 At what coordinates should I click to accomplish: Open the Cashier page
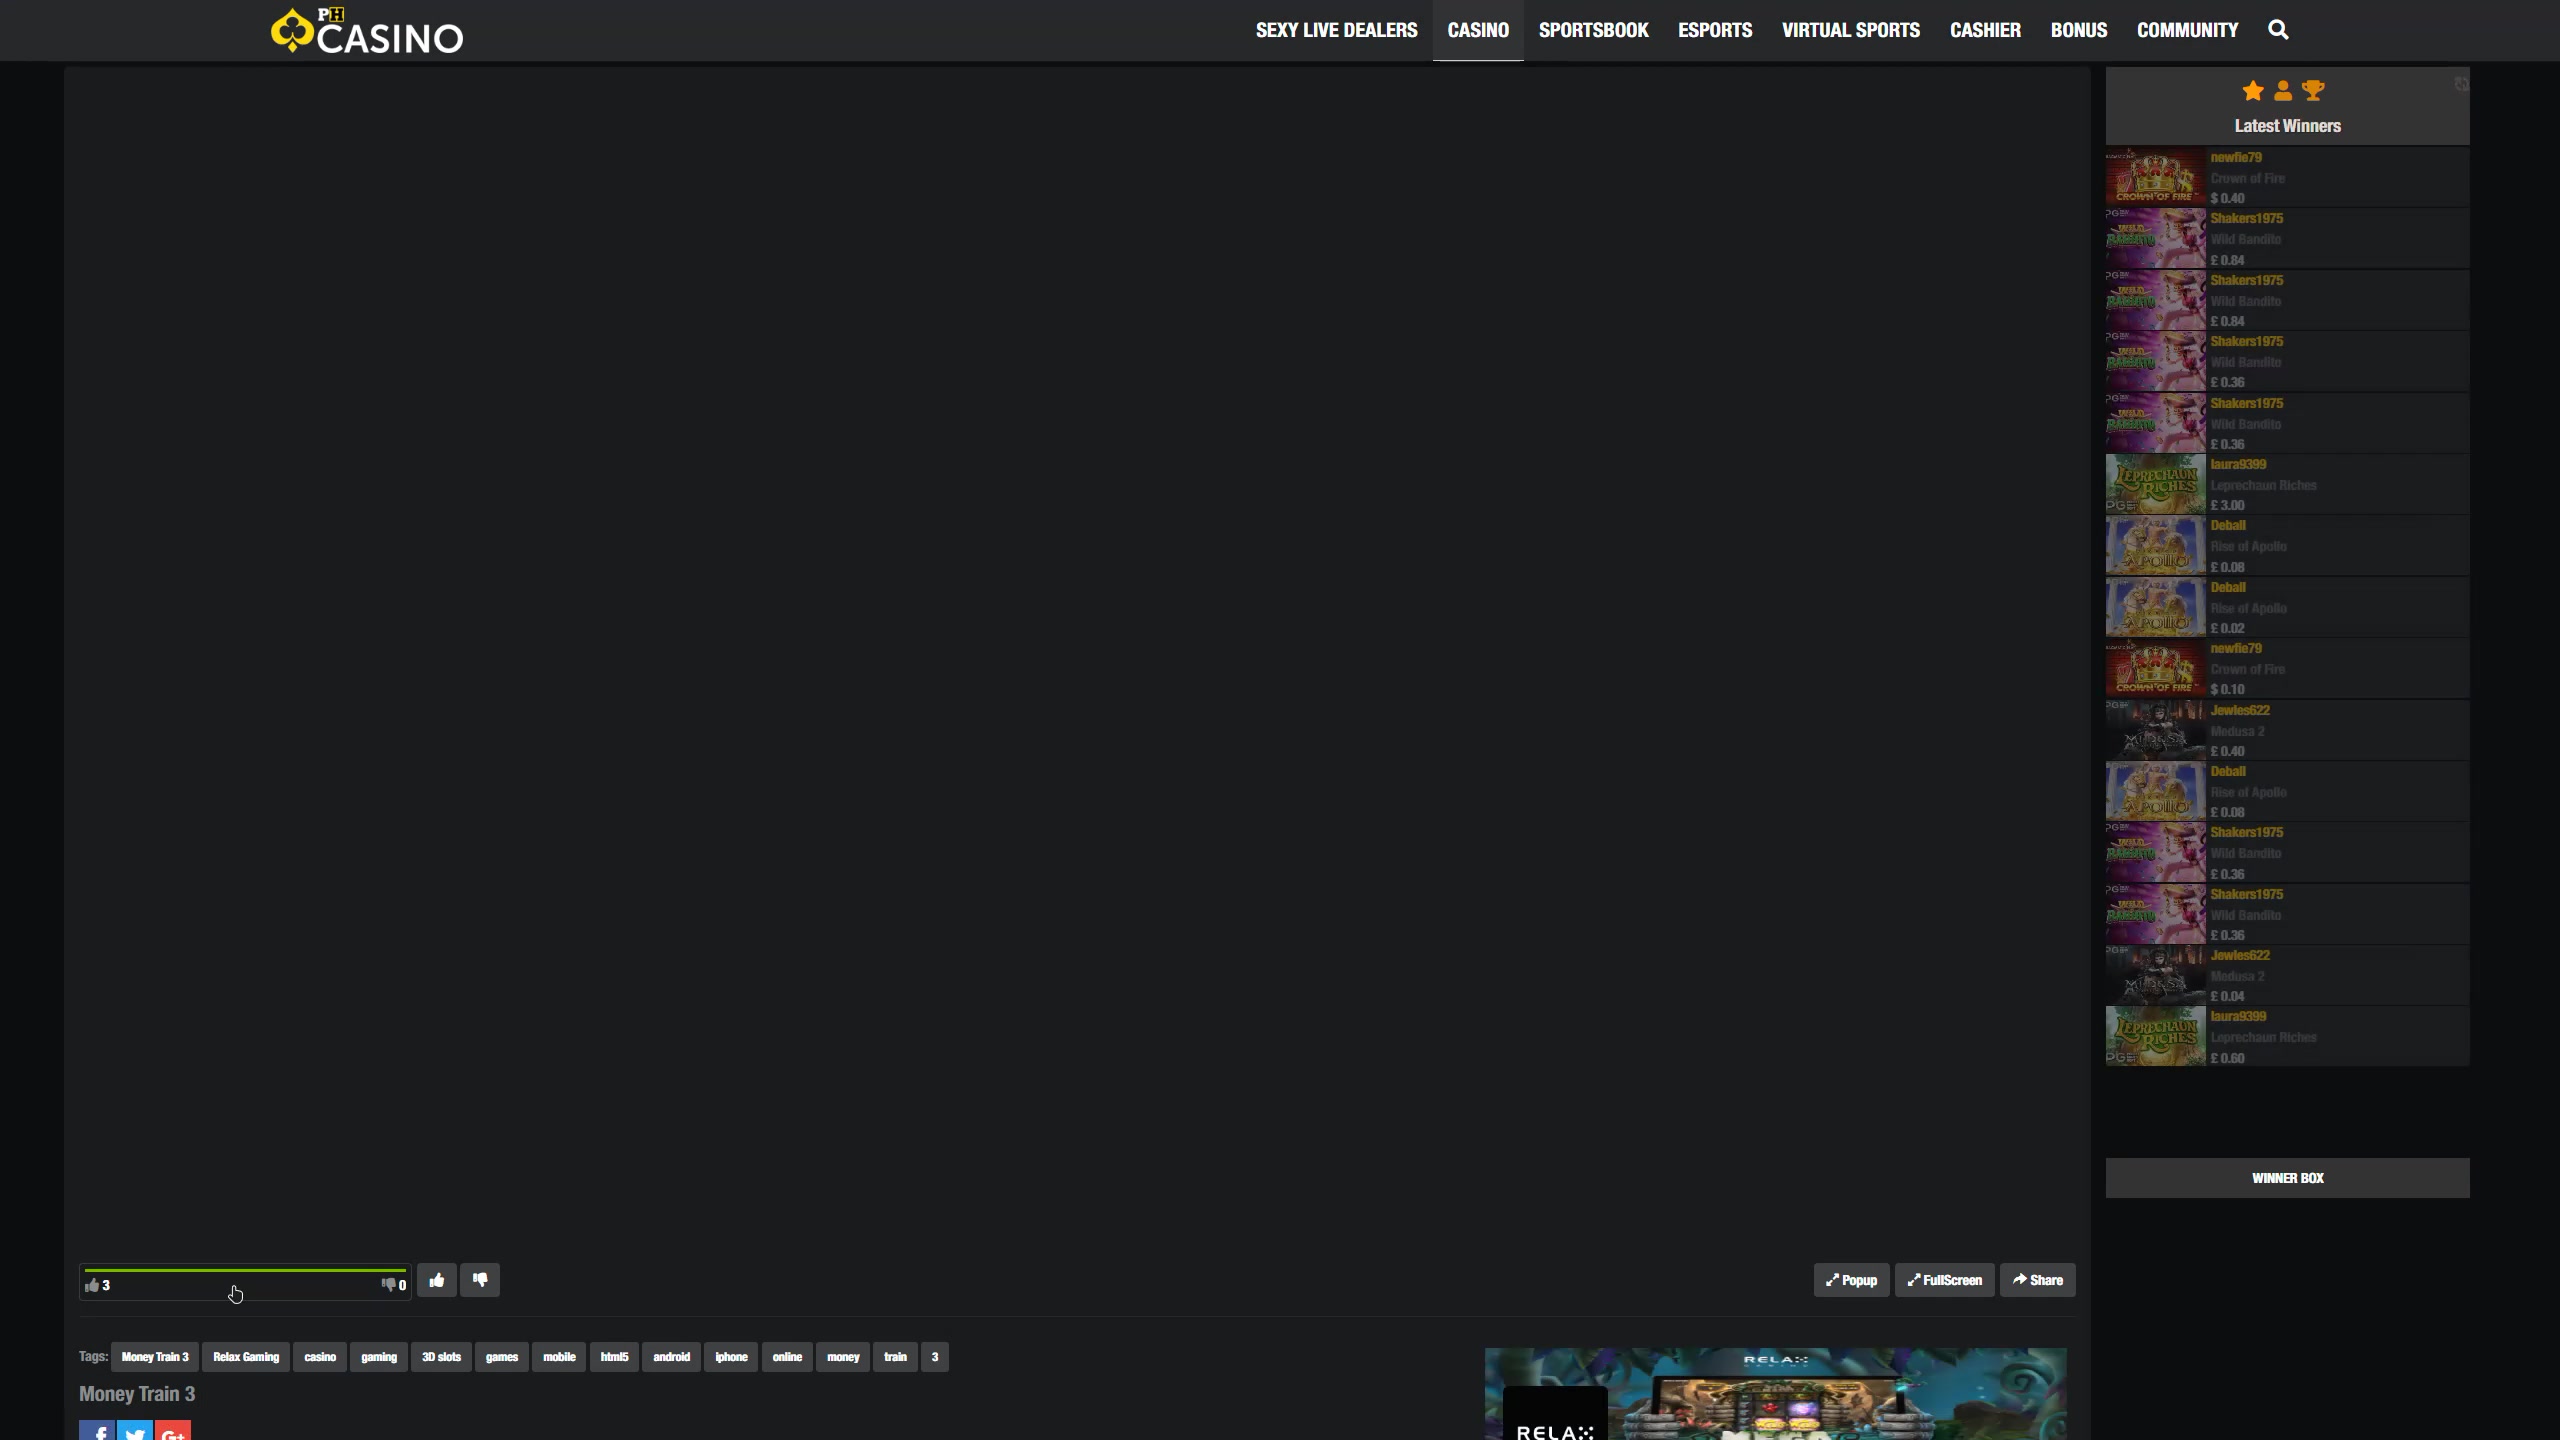click(1985, 30)
